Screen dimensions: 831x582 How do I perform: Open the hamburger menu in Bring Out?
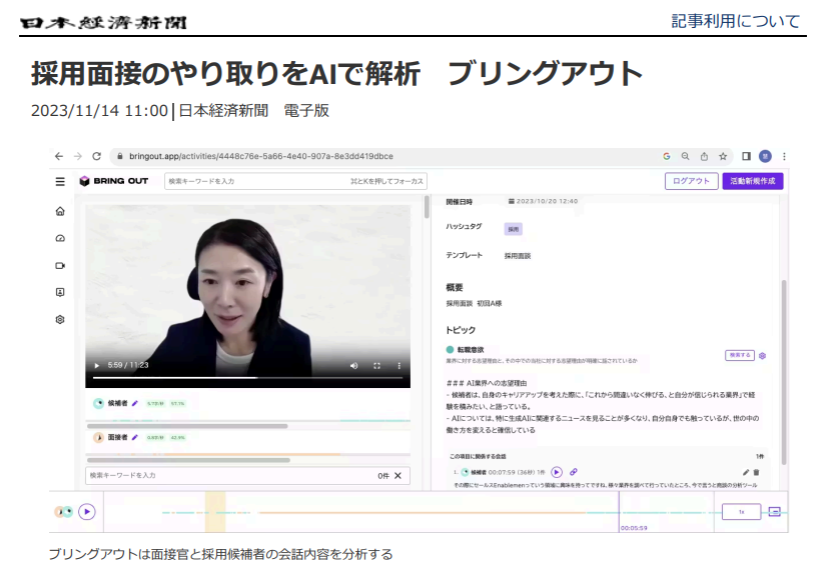pos(60,181)
